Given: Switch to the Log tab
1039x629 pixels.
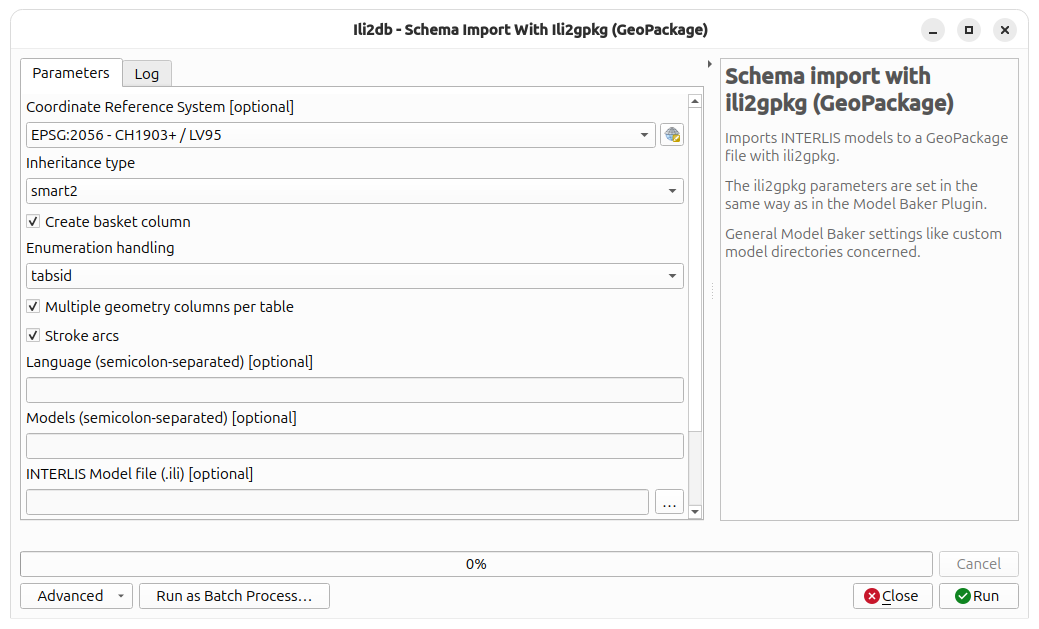Looking at the screenshot, I should (x=147, y=74).
